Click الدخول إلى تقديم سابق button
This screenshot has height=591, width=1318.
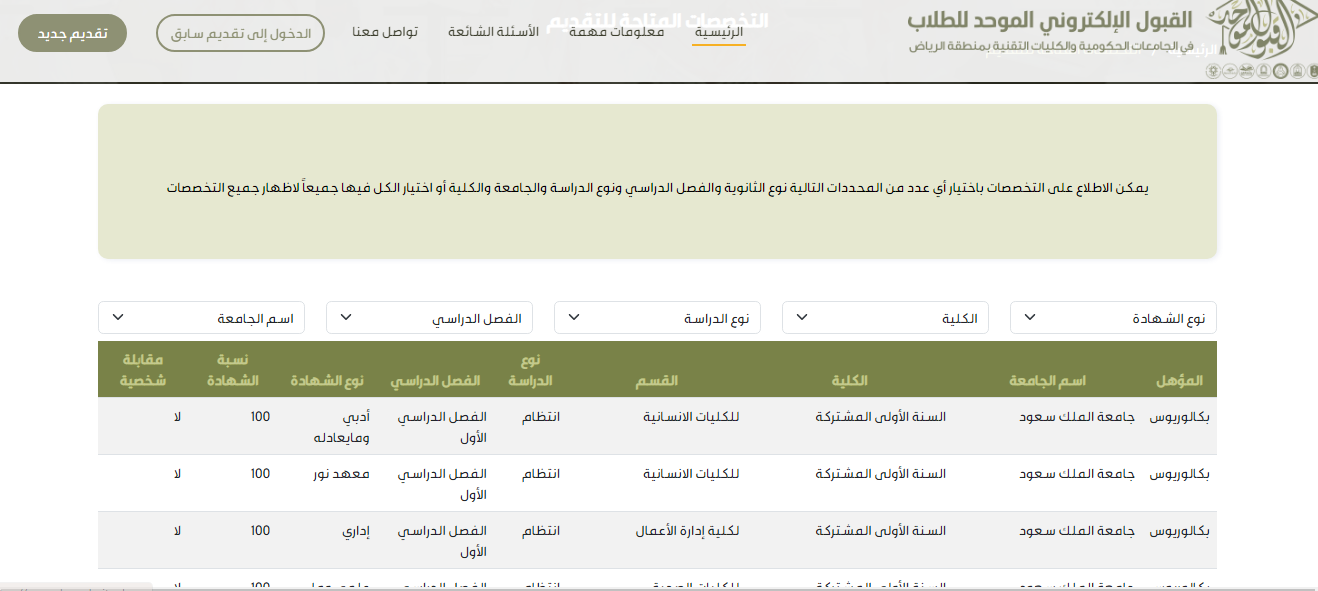[240, 33]
